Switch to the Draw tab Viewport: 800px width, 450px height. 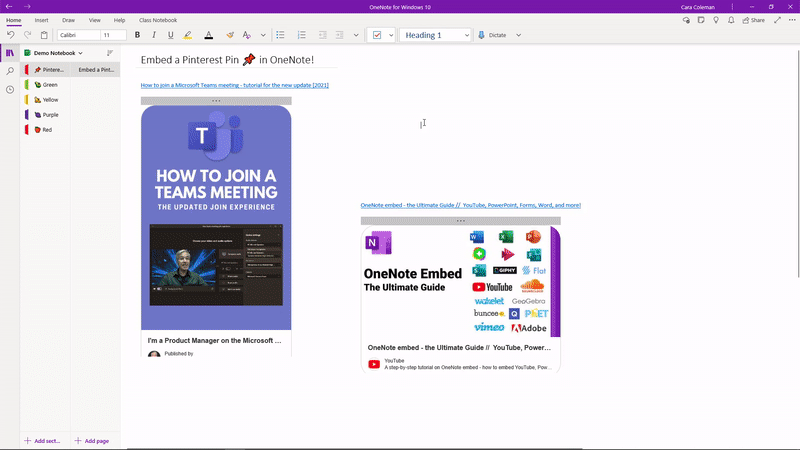point(68,20)
